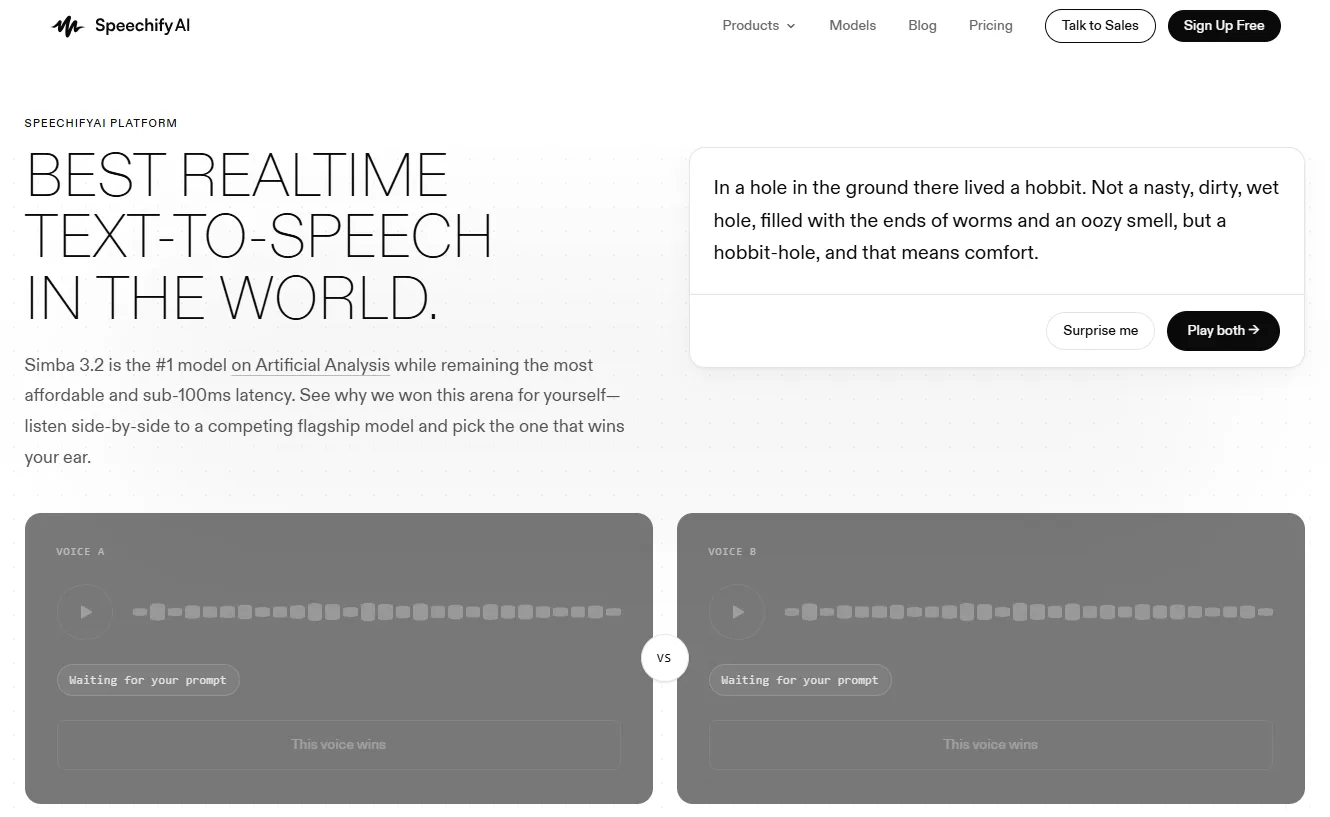Image resolution: width=1330 pixels, height=817 pixels.
Task: Play Voice A sample
Action: (x=85, y=612)
